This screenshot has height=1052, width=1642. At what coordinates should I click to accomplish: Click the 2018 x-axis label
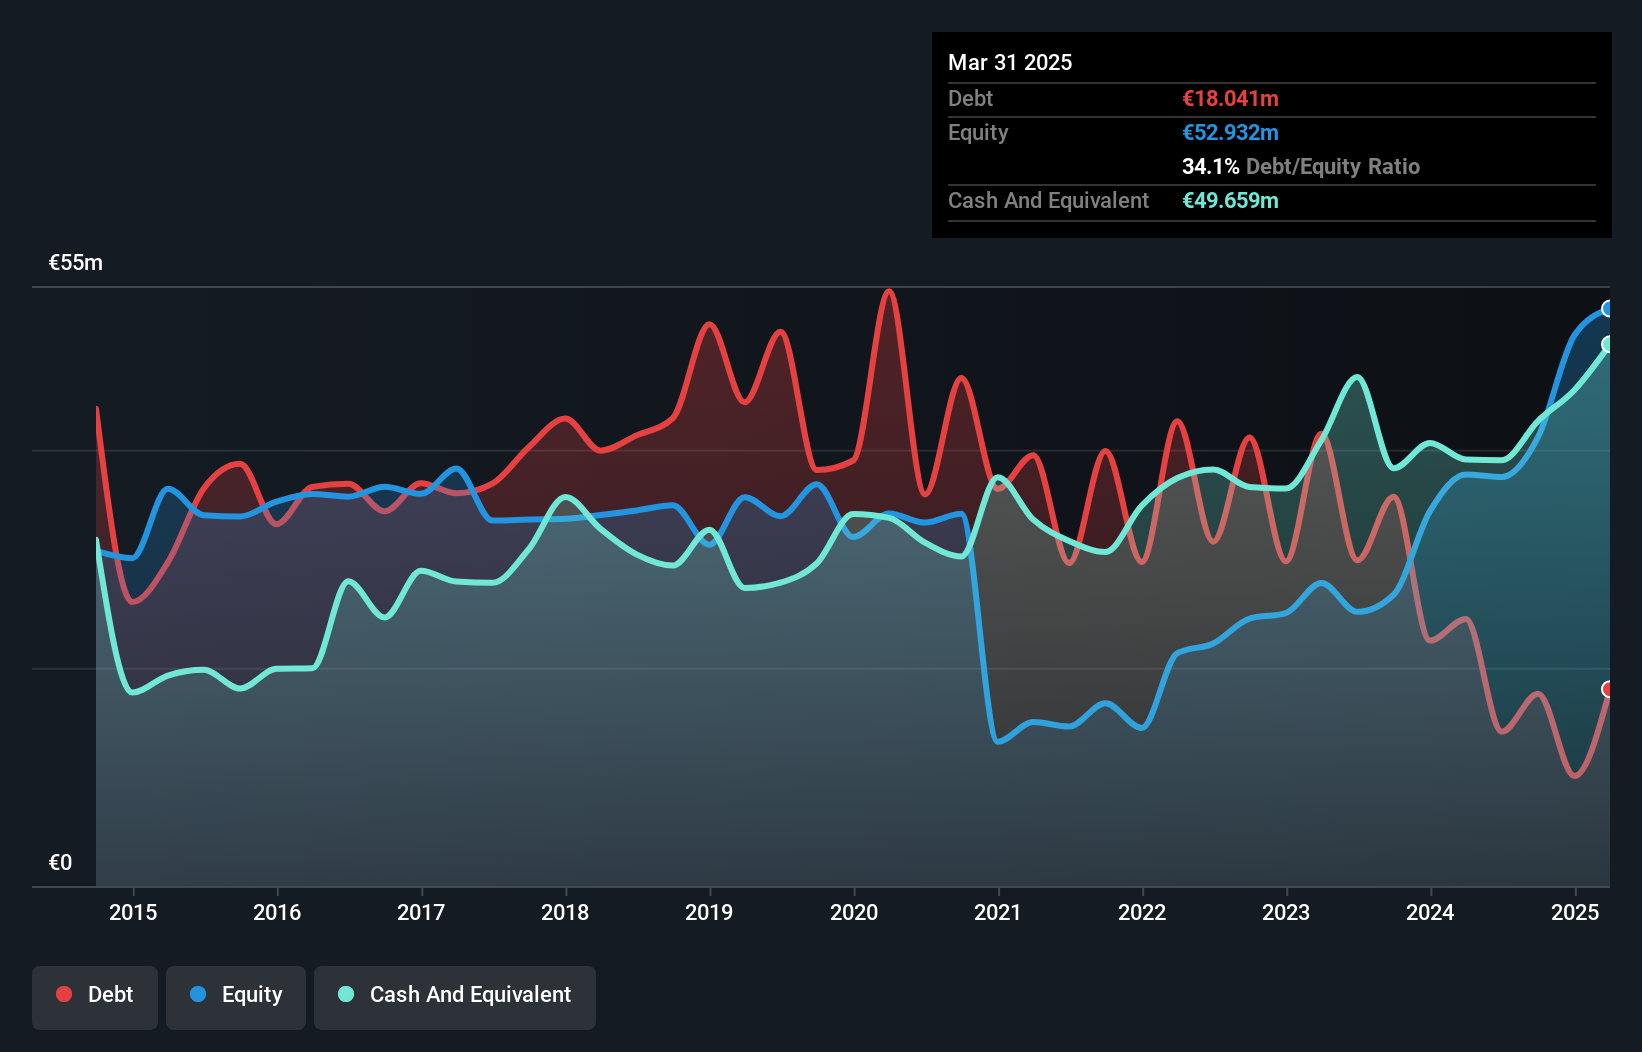[565, 912]
